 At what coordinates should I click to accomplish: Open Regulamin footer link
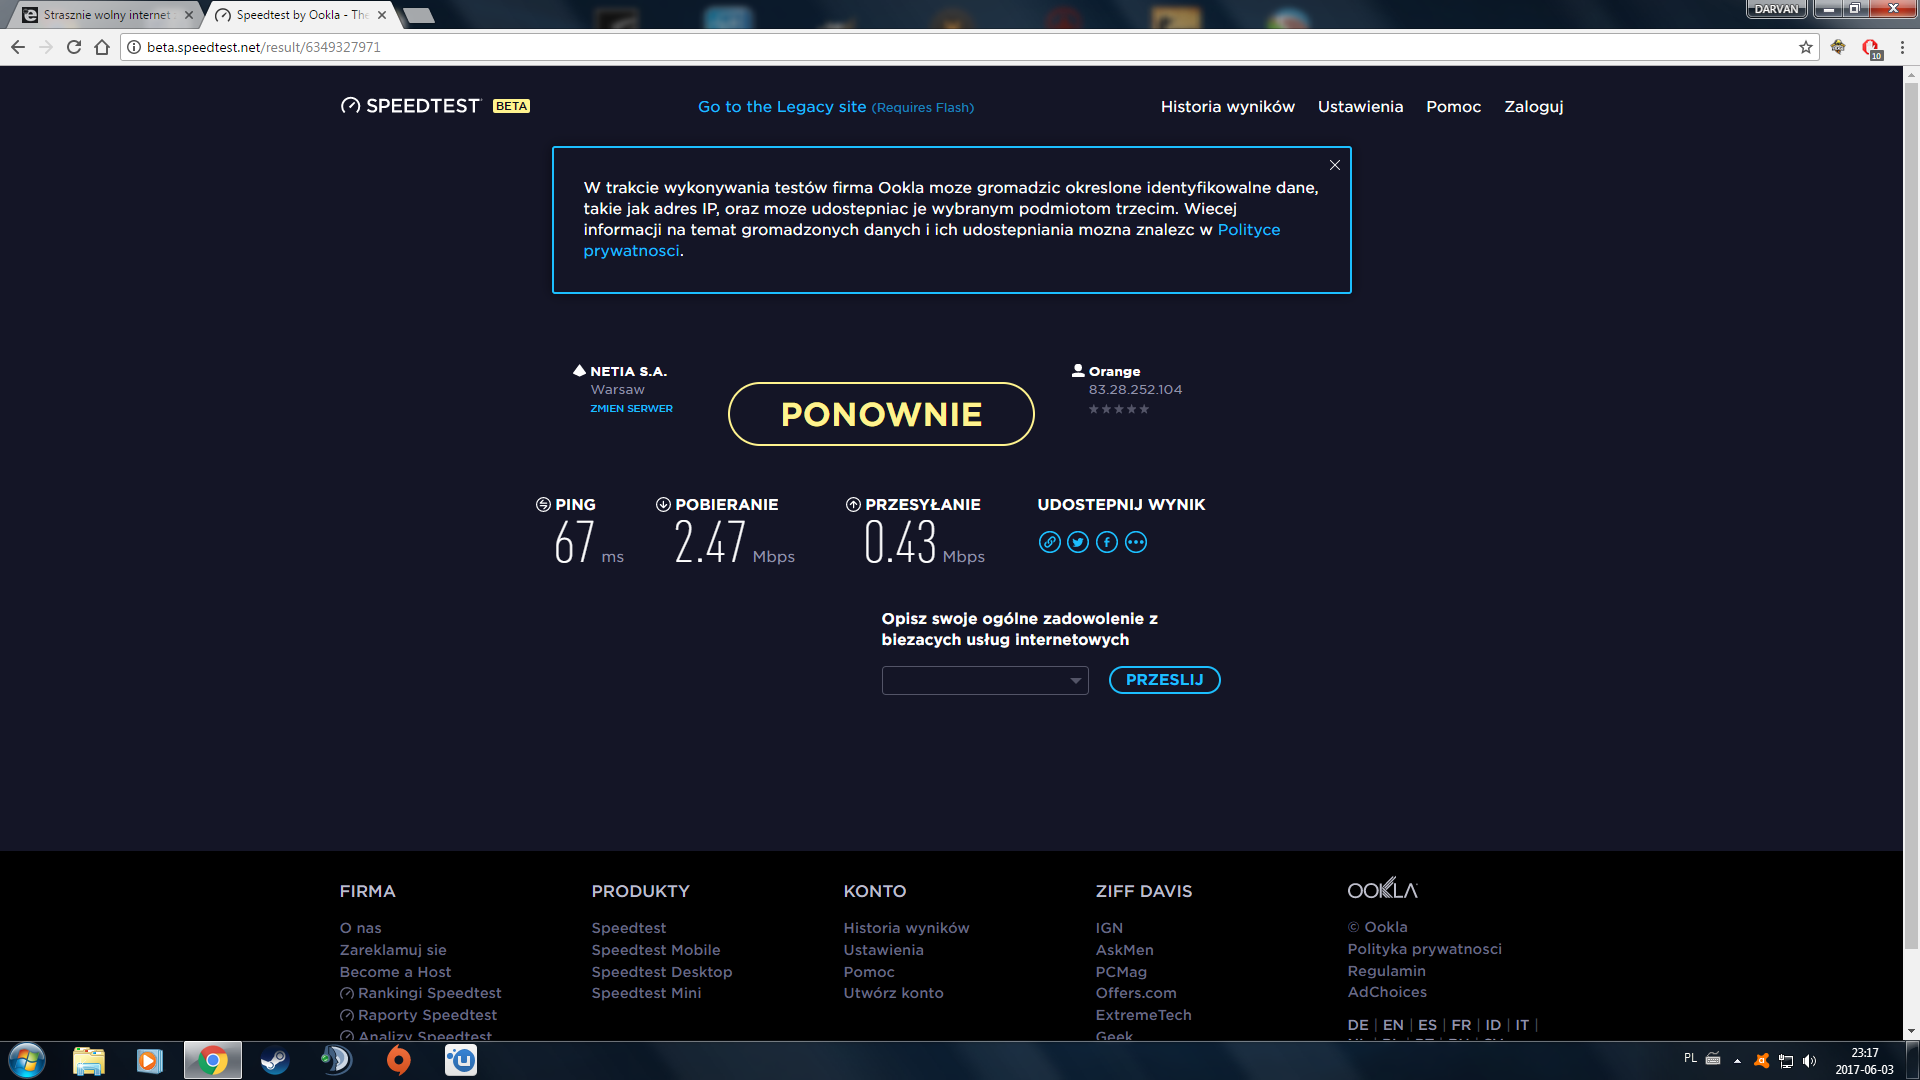coord(1386,971)
